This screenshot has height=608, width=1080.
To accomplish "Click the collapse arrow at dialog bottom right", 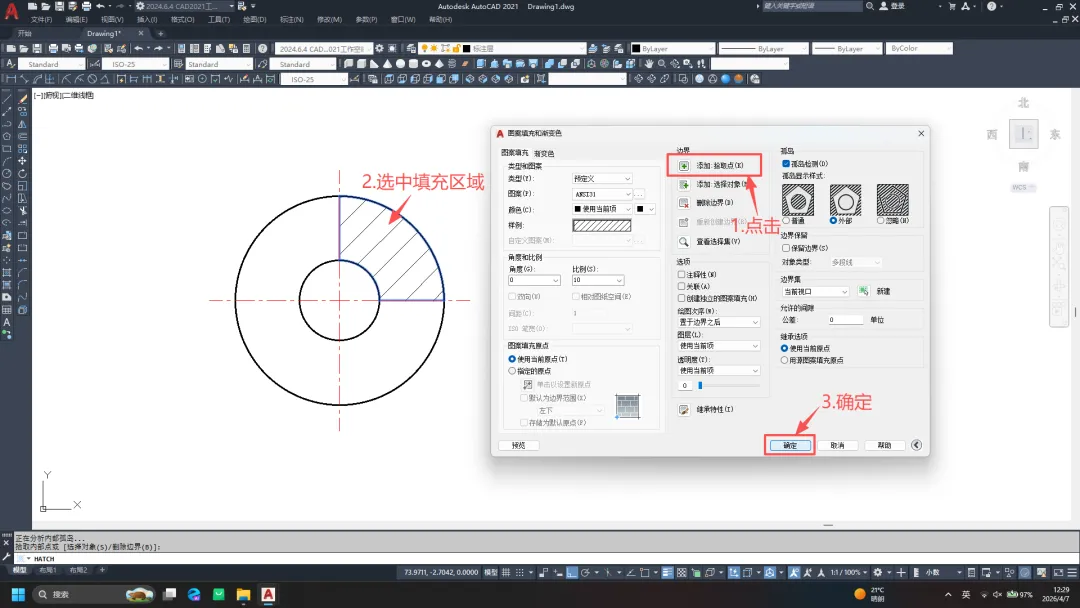I will [916, 445].
